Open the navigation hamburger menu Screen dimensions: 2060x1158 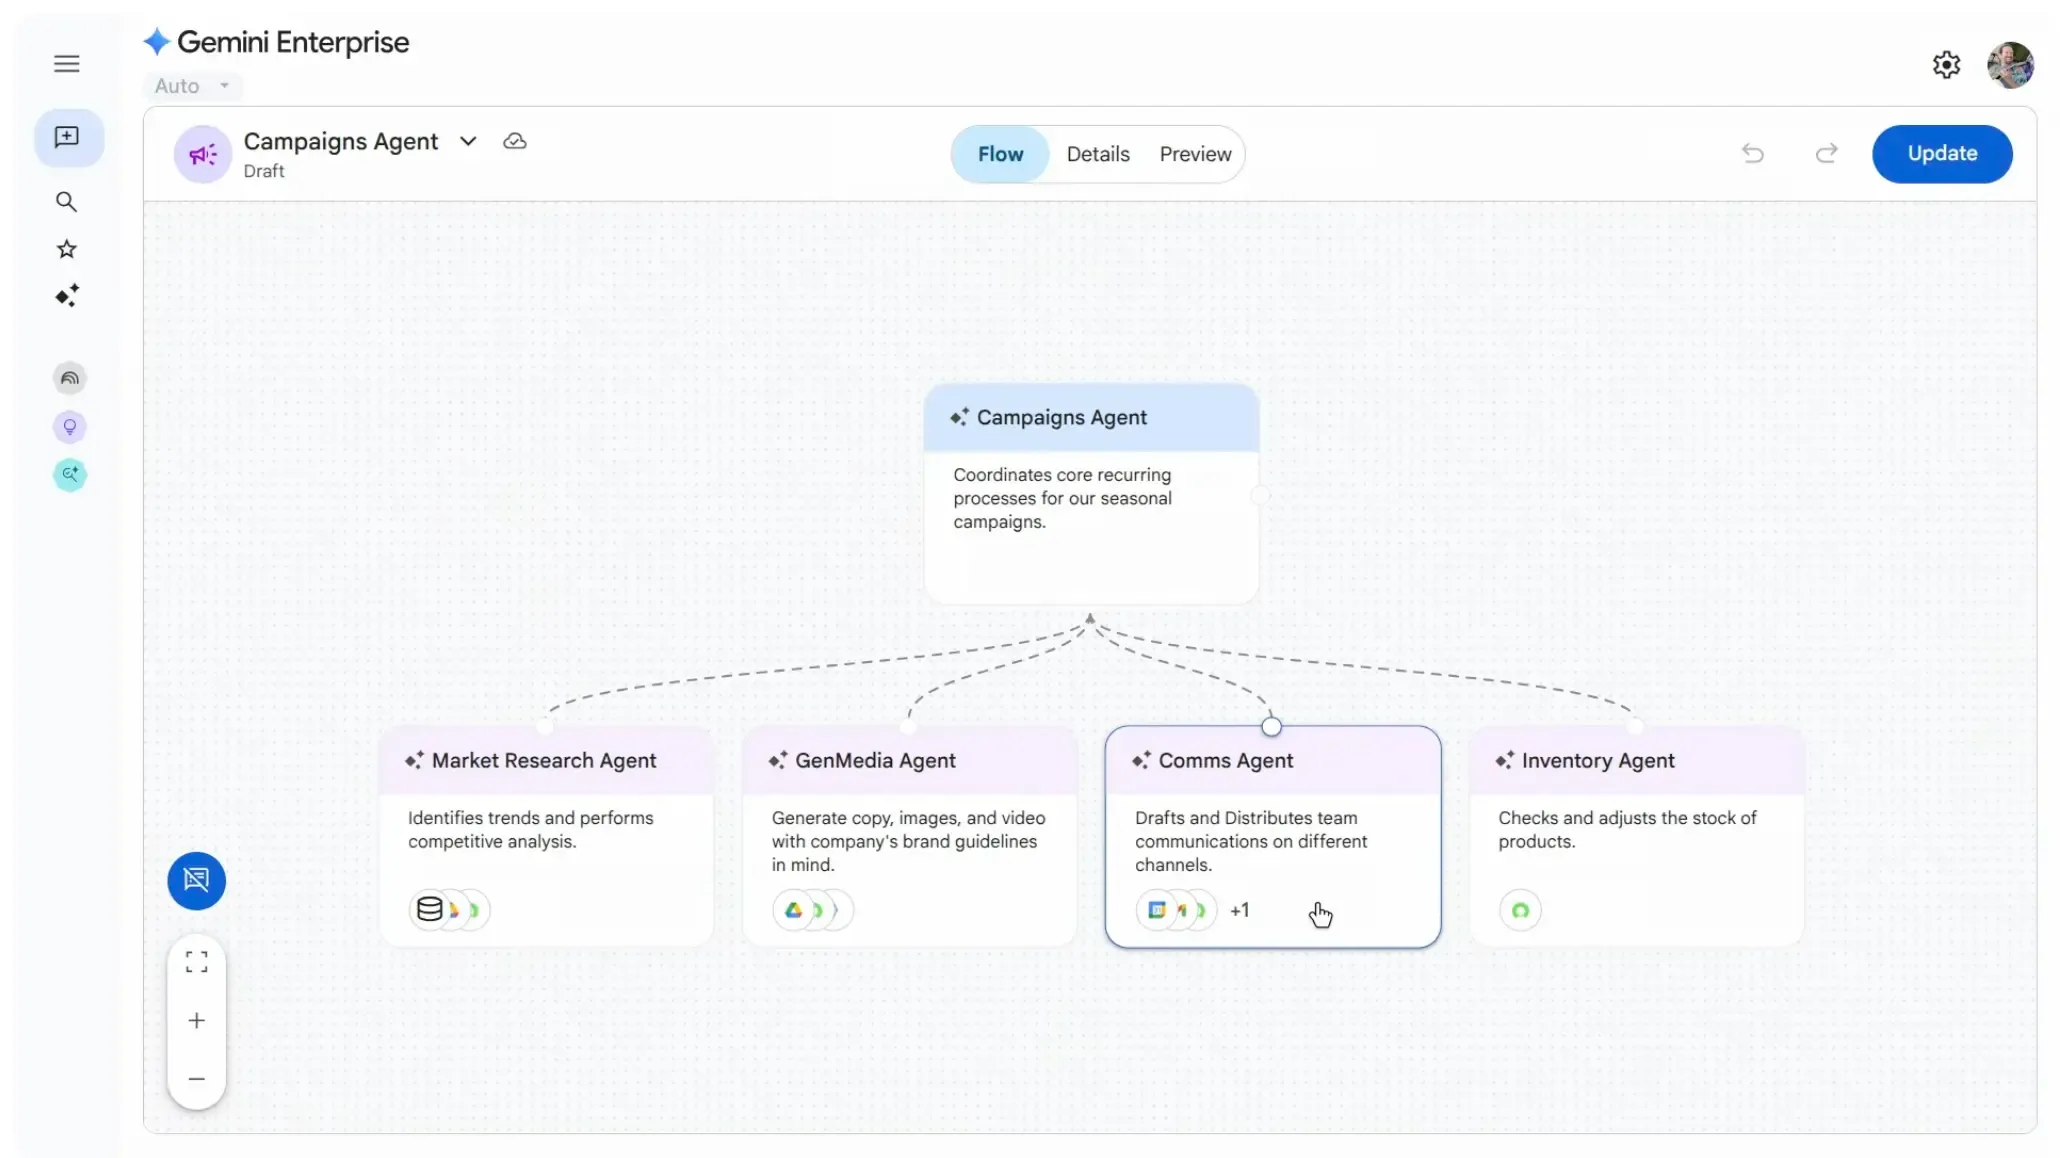coord(66,63)
